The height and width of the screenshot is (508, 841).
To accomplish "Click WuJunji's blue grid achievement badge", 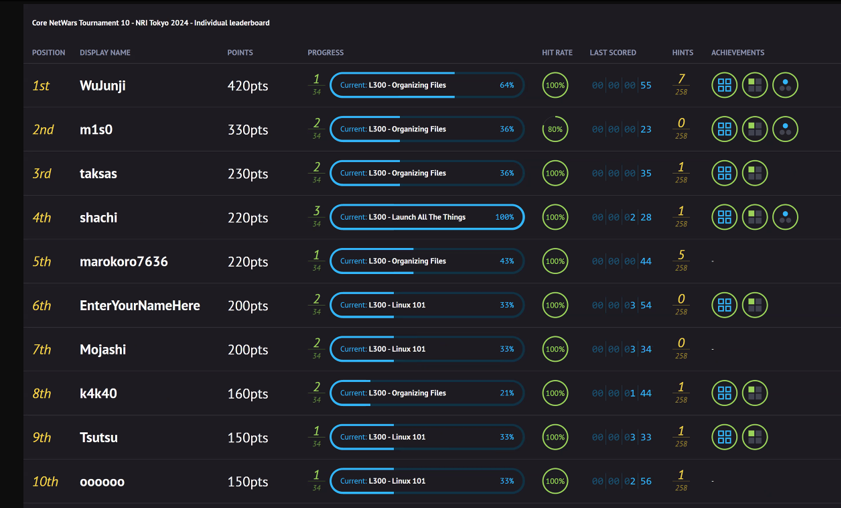I will (x=724, y=86).
